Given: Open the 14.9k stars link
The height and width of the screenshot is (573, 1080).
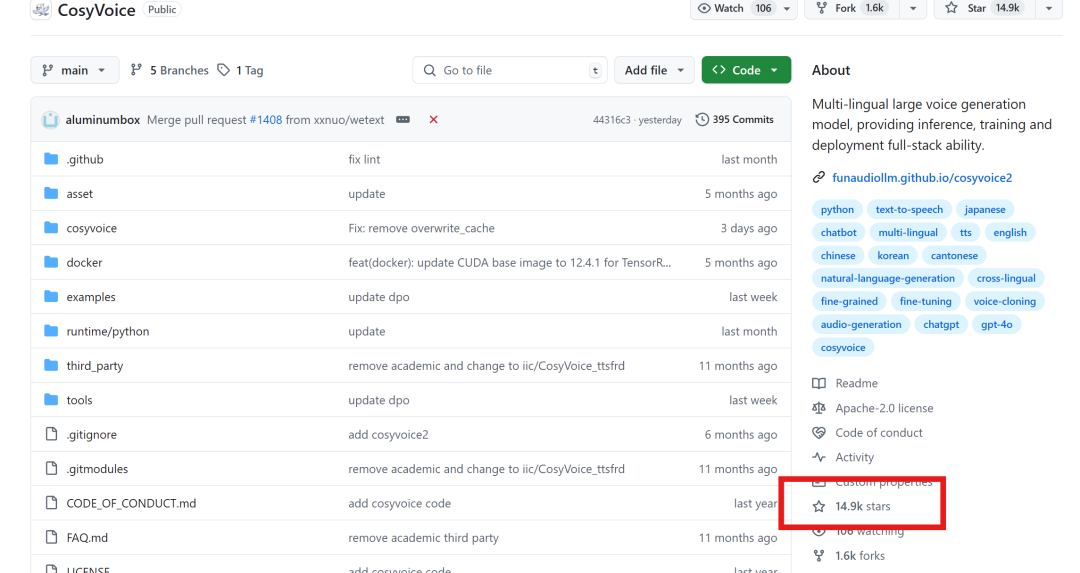Looking at the screenshot, I should 862,506.
